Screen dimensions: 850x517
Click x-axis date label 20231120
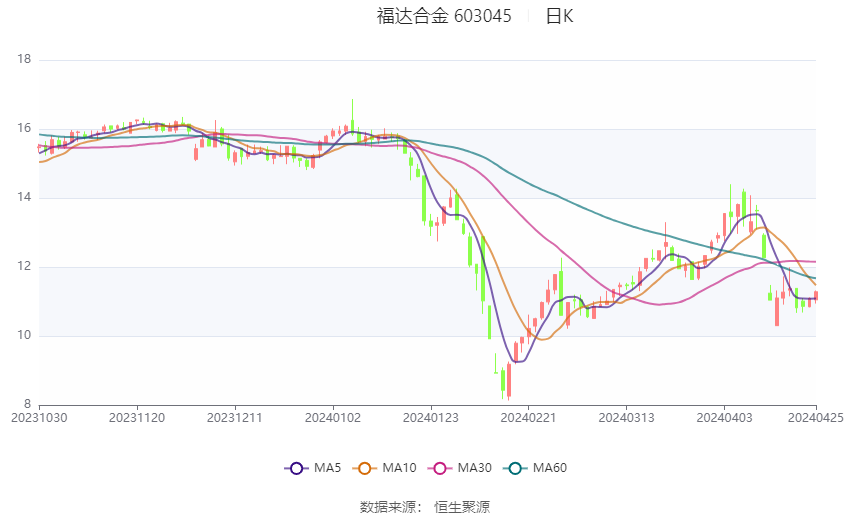pyautogui.click(x=137, y=418)
